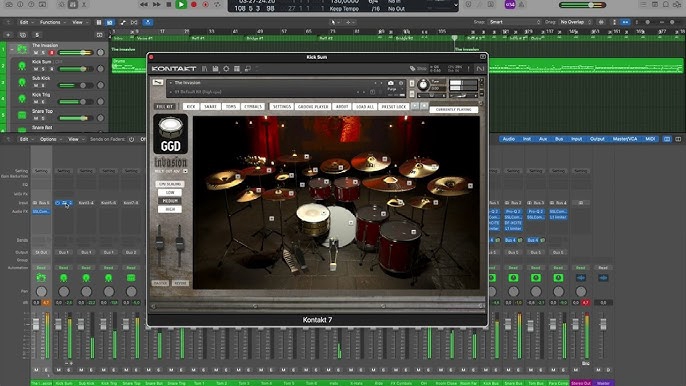This screenshot has width=686, height=386.
Task: Switch to the CYMBALS tab in GGD
Action: 253,106
